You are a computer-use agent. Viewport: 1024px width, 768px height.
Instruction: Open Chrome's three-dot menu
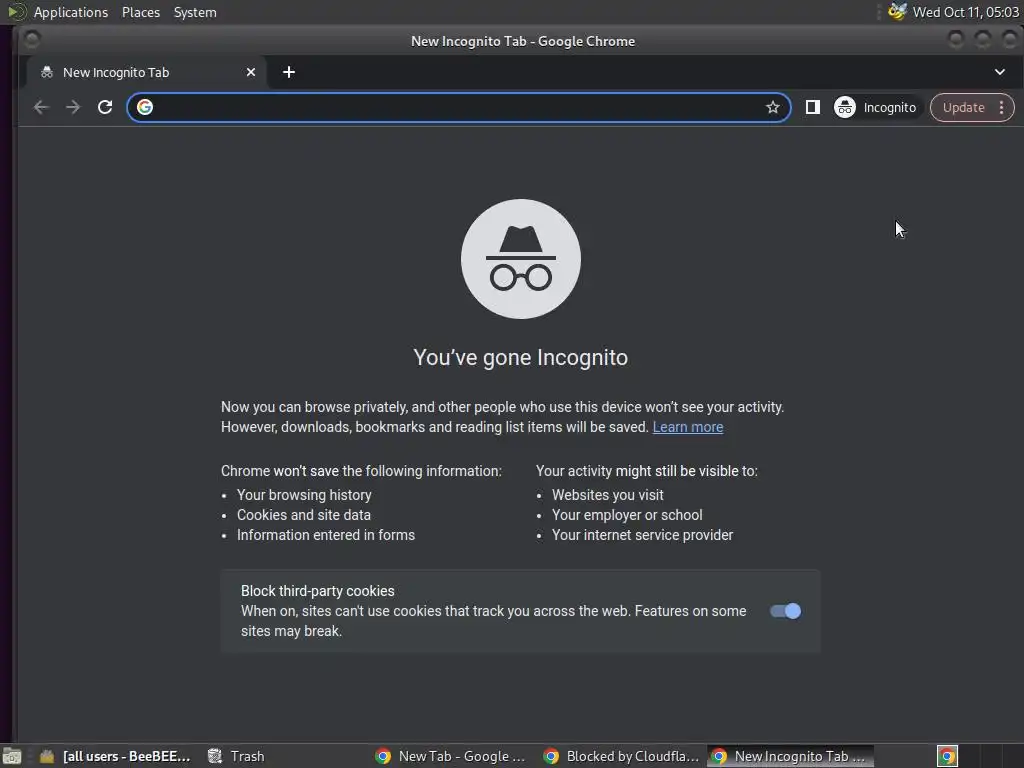coord(1002,107)
